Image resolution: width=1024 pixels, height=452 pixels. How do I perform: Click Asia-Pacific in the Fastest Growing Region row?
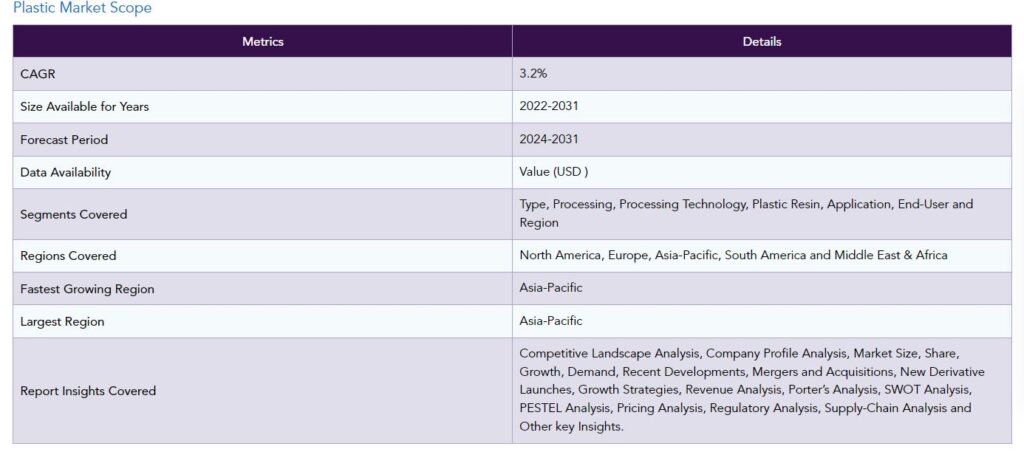(551, 288)
